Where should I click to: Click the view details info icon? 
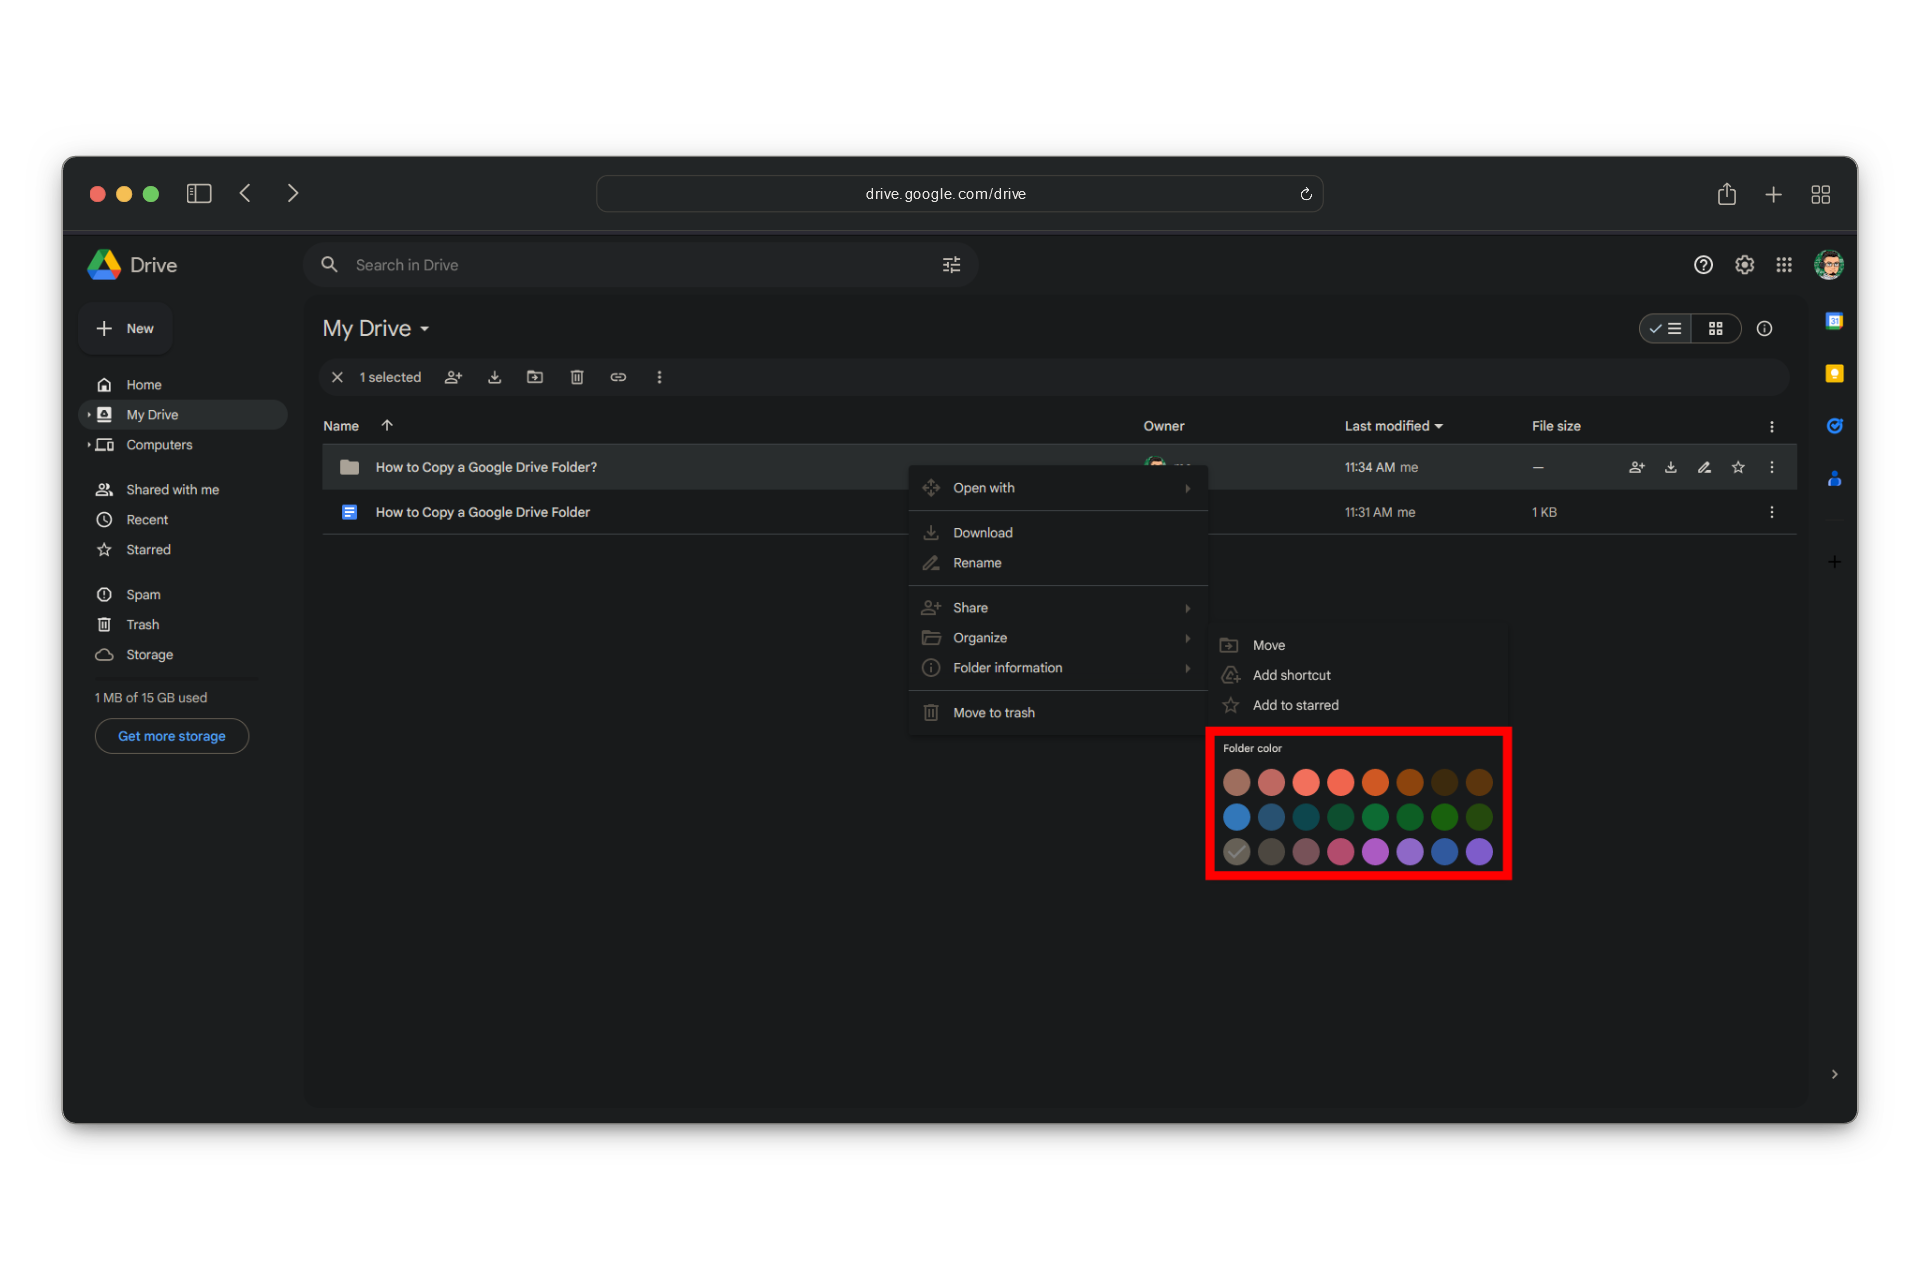[1764, 329]
